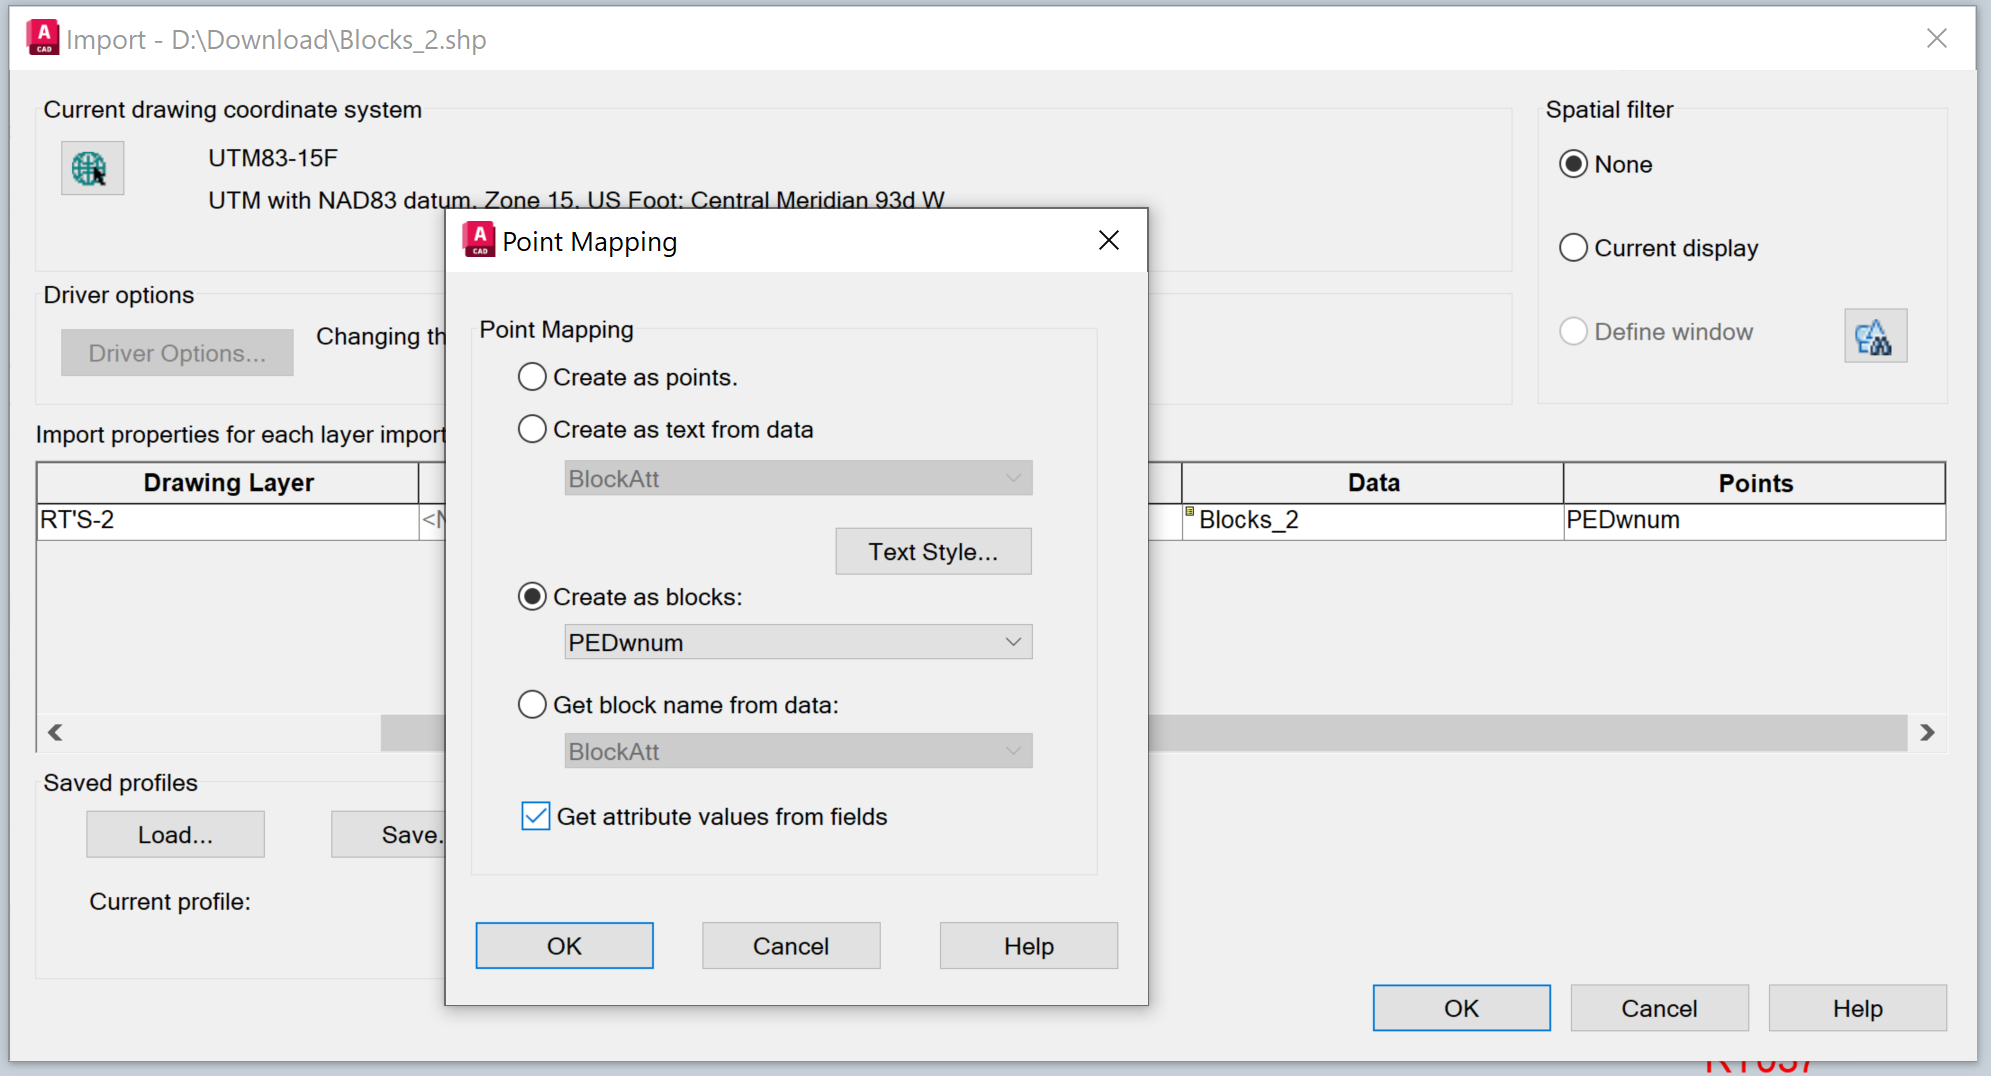Click the horizontal scrollbar track of the layer table

click(x=226, y=732)
